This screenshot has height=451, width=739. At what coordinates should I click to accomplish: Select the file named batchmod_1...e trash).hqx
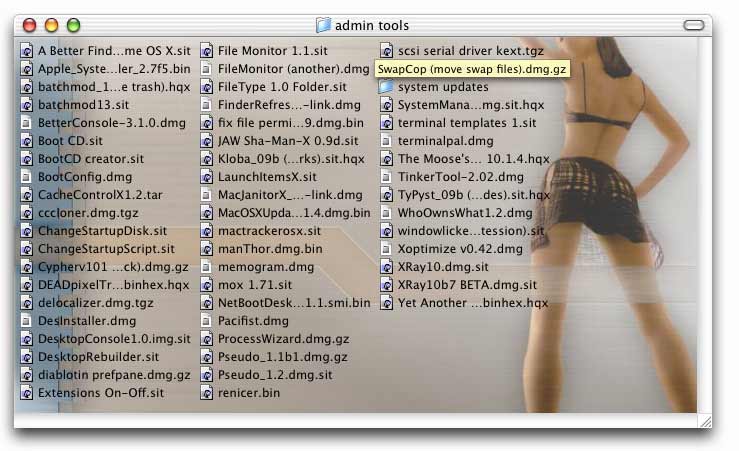point(114,87)
